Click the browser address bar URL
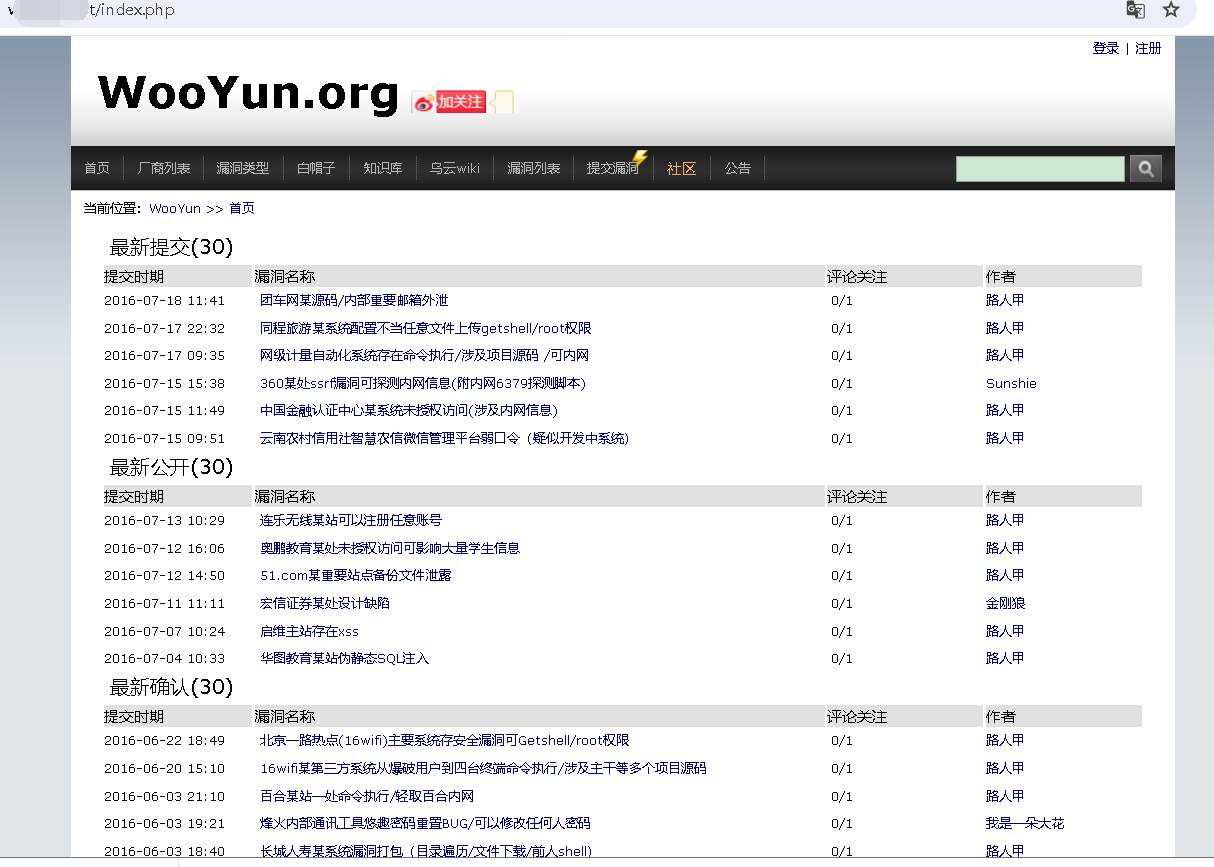Image resolution: width=1214 pixels, height=867 pixels. 132,10
